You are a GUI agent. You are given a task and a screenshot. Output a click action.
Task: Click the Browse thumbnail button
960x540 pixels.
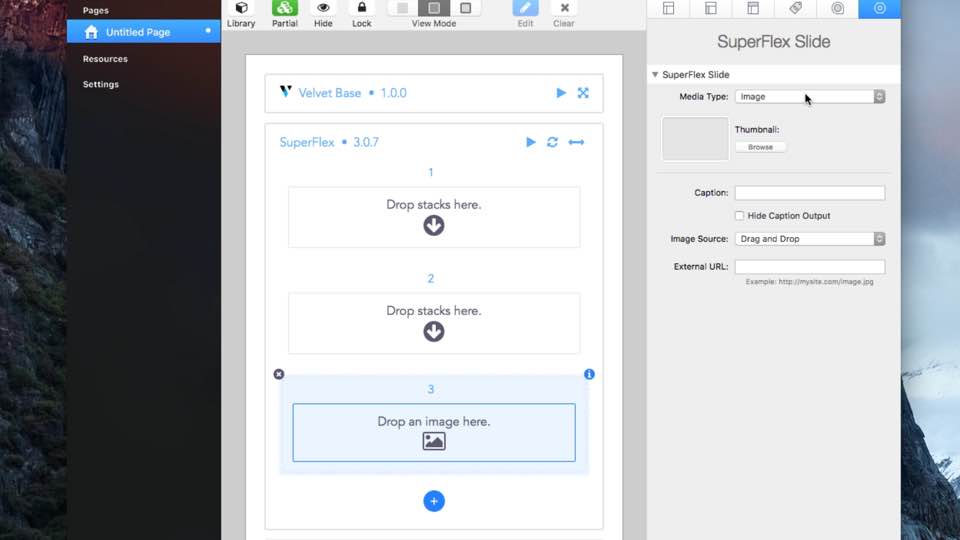[x=760, y=147]
